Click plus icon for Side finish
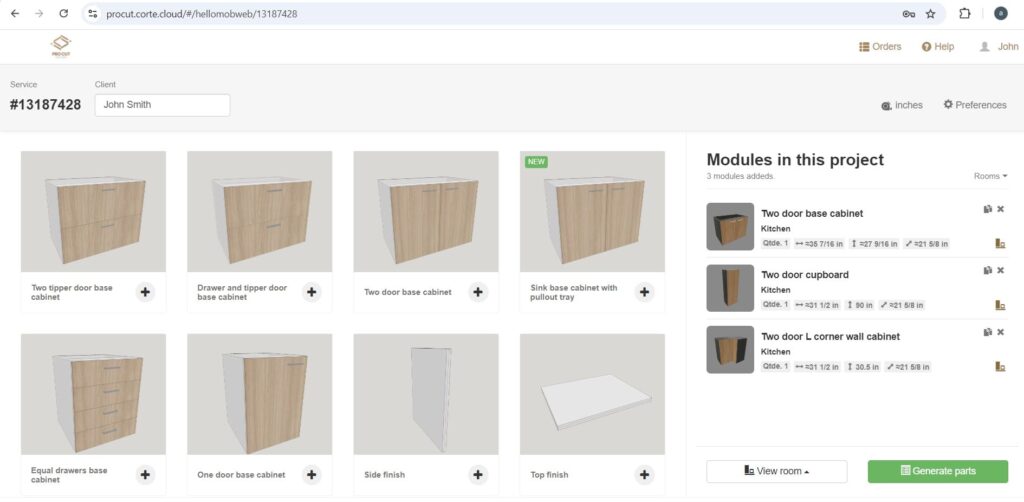This screenshot has width=1024, height=502. click(478, 475)
